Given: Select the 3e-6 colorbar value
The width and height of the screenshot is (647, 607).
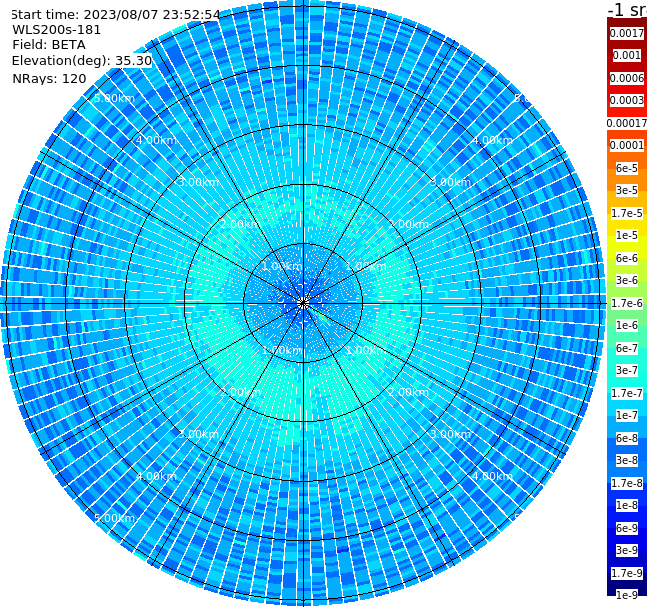Looking at the screenshot, I should (627, 280).
